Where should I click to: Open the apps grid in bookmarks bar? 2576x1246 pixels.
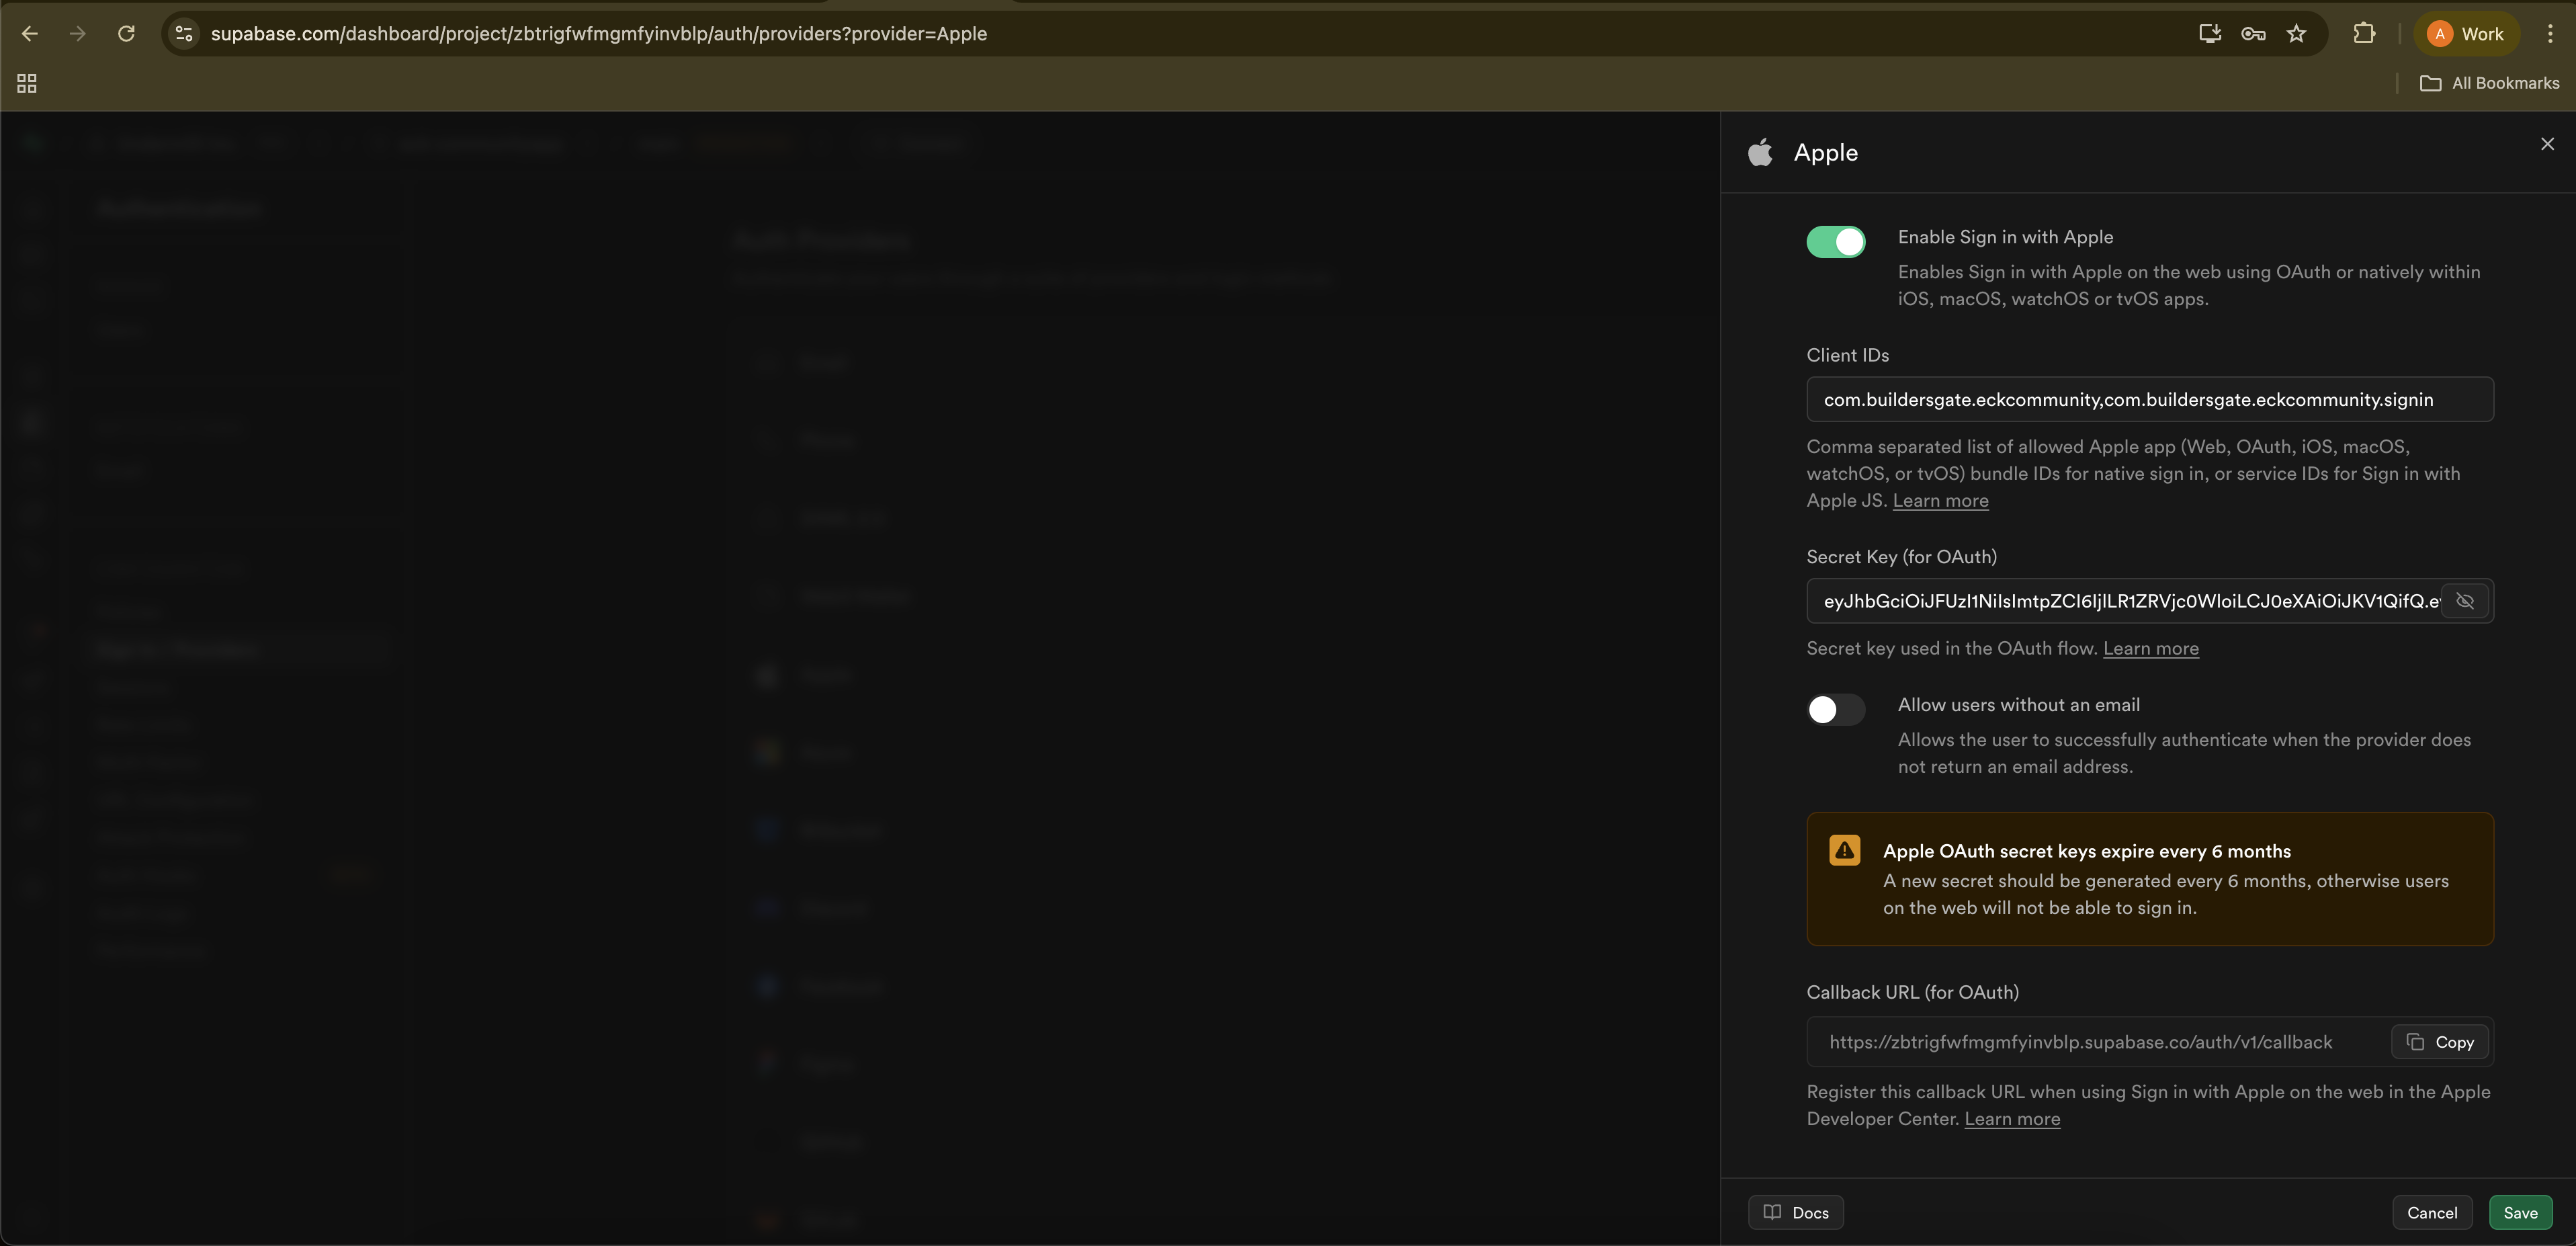(27, 83)
